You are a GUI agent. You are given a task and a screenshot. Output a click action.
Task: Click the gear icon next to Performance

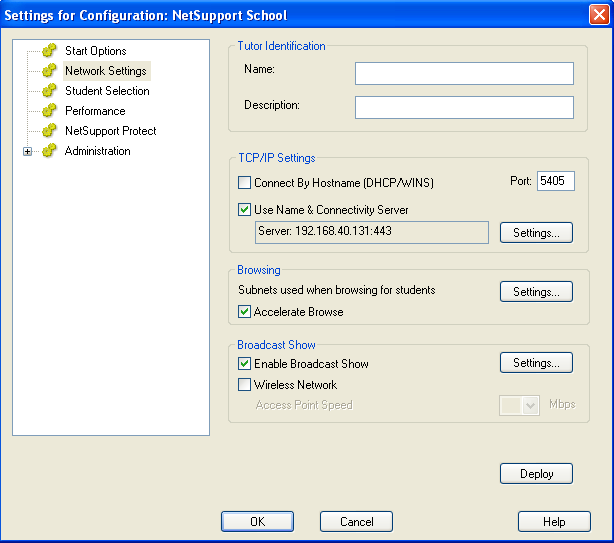coord(49,110)
